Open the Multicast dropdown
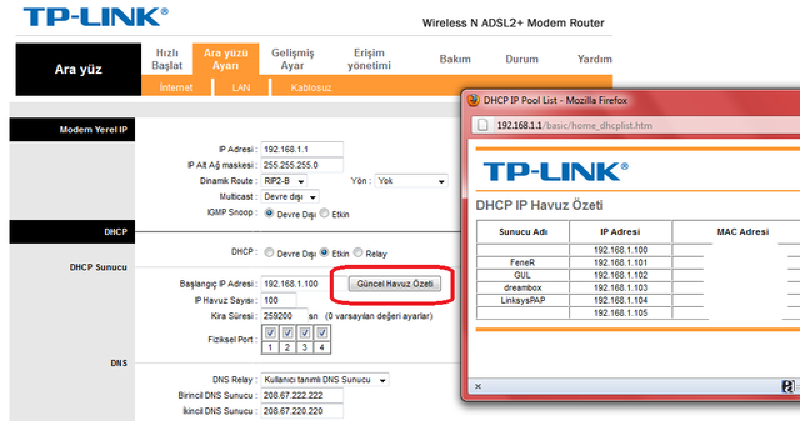Viewport: 800px width, 421px height. (x=290, y=197)
